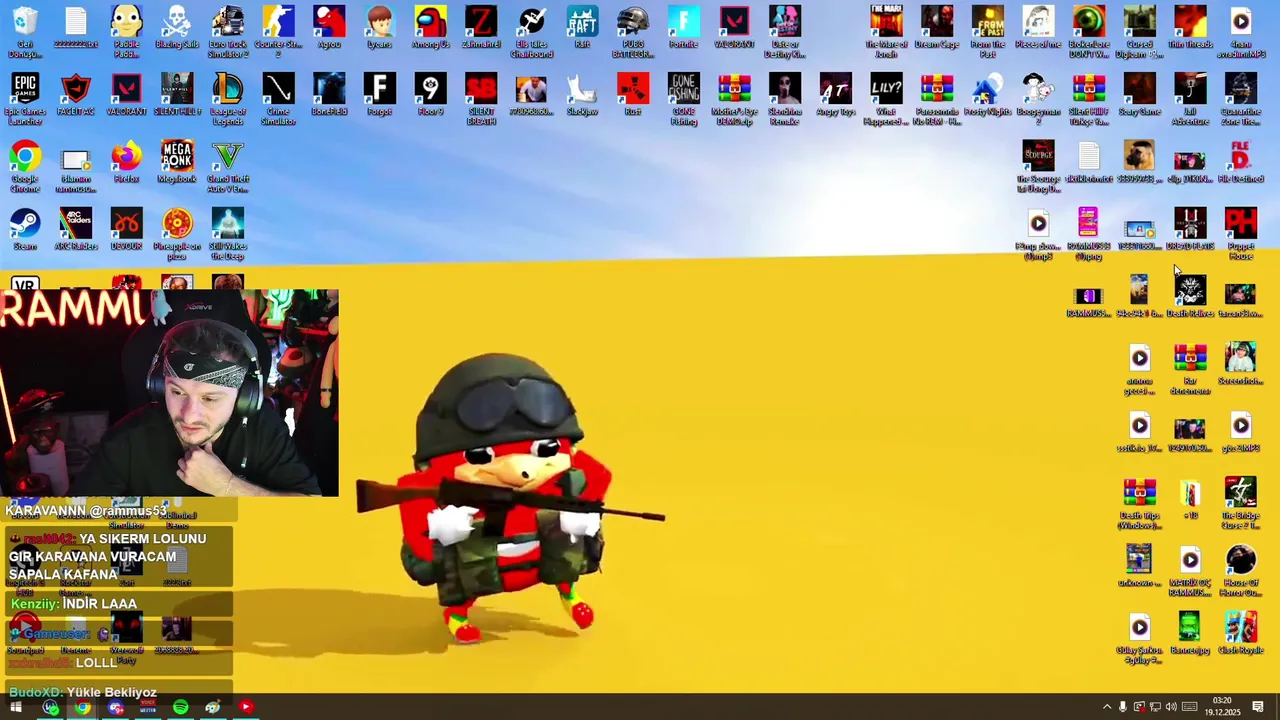
Task: Select the Lycans desktop shortcut
Action: [x=379, y=27]
